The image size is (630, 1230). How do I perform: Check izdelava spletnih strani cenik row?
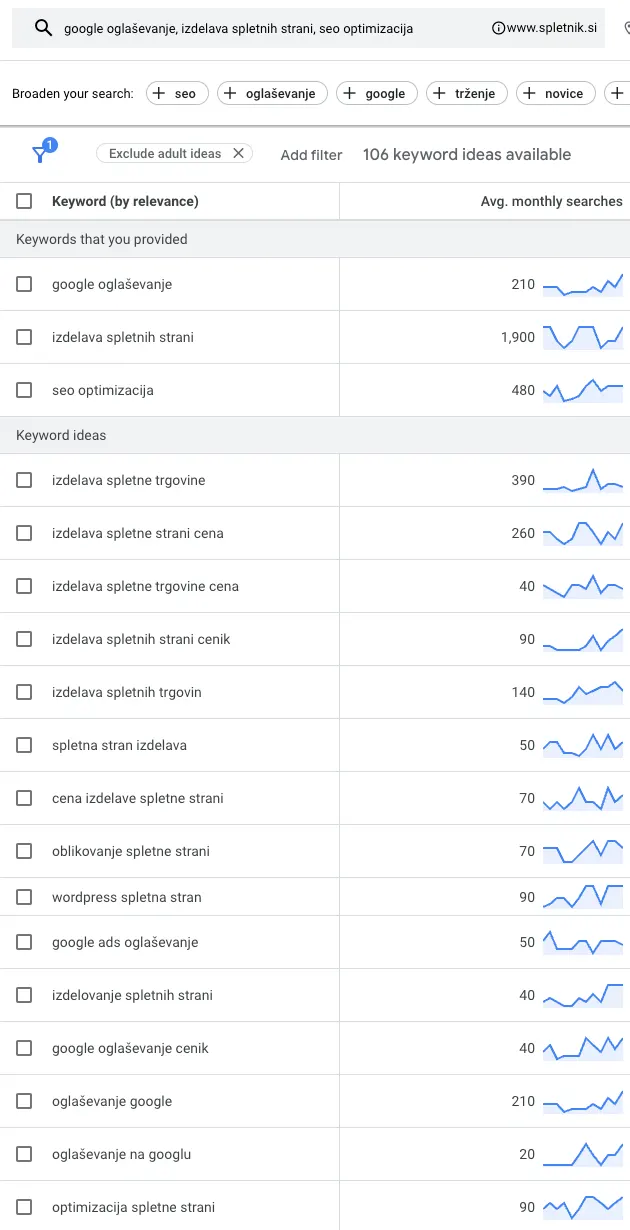[24, 639]
